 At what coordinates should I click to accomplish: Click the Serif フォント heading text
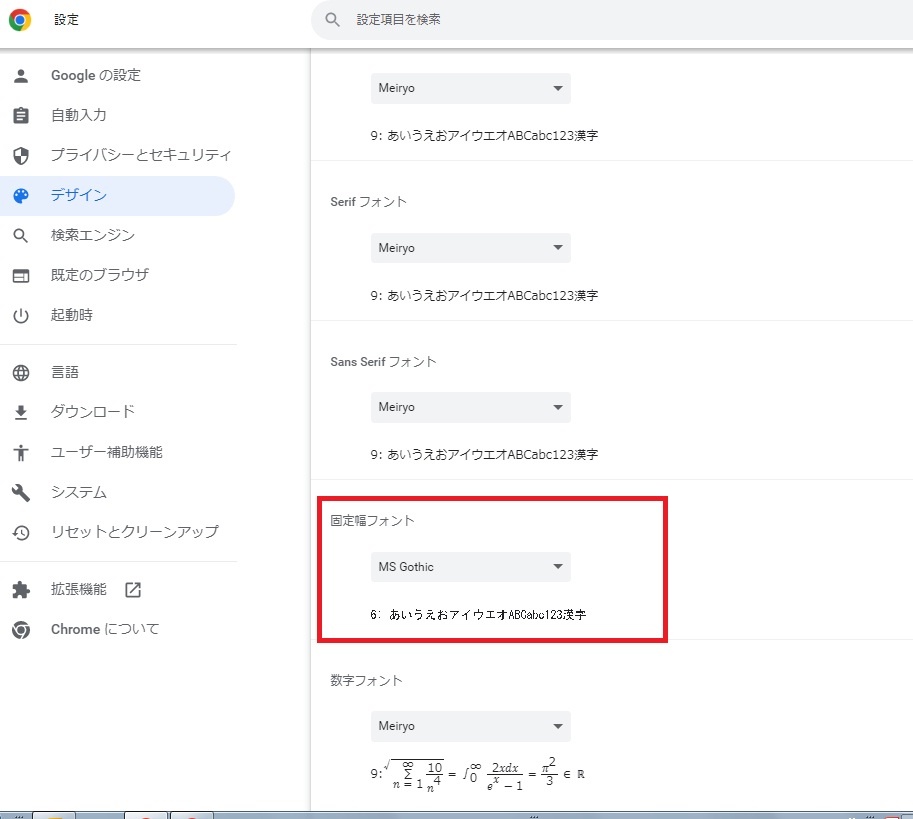[369, 202]
